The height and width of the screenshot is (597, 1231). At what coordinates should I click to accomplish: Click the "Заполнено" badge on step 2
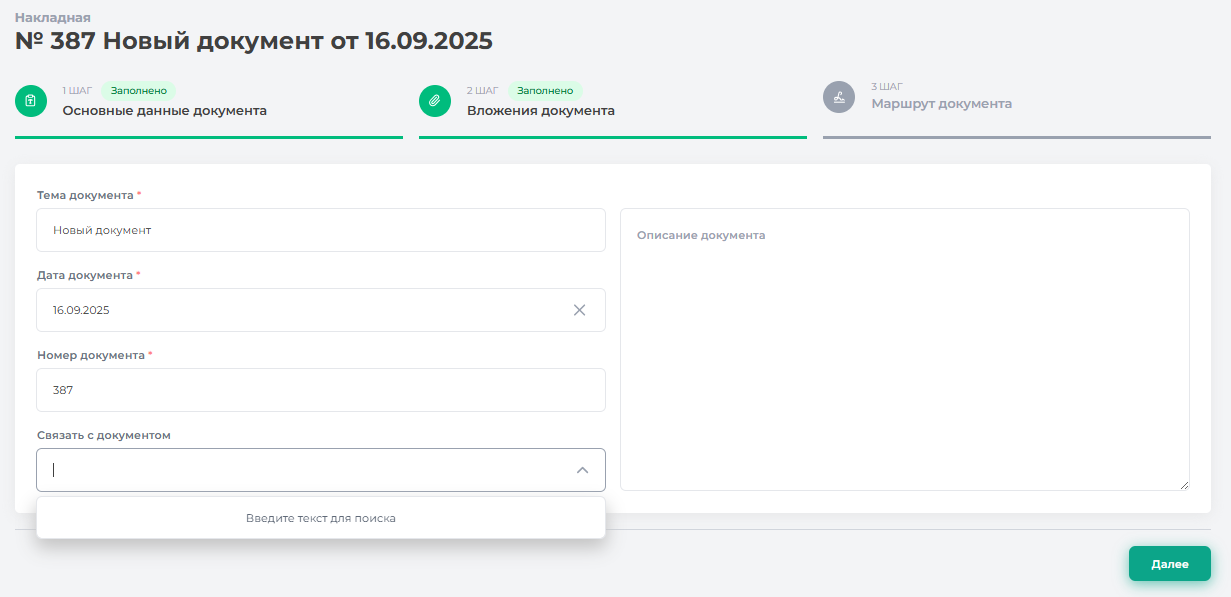[545, 90]
